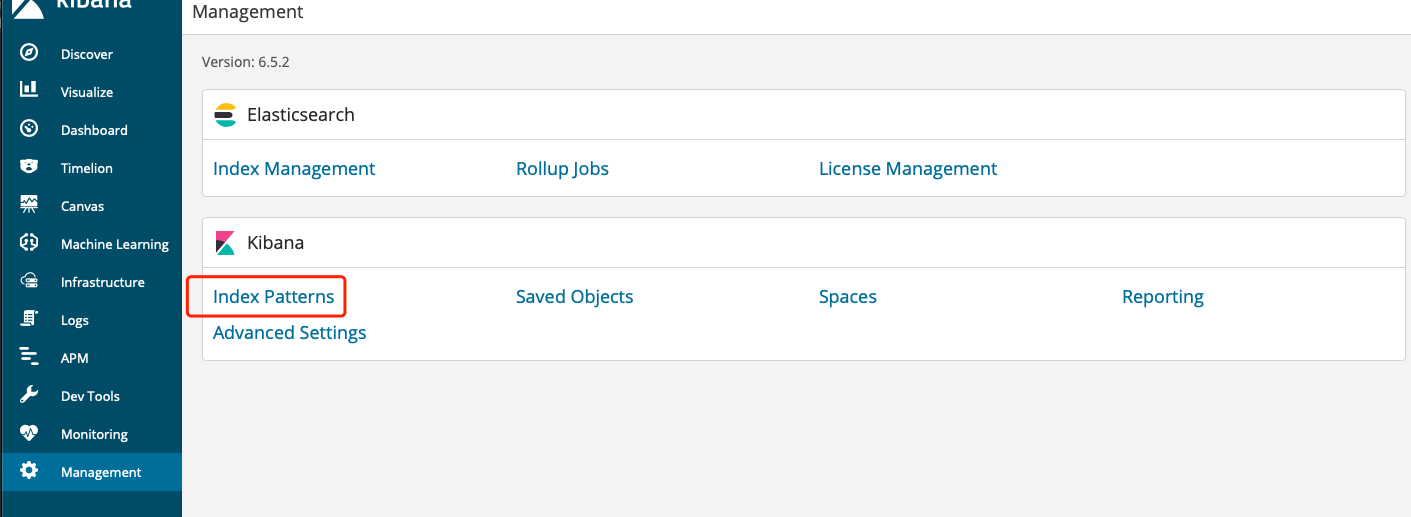Open the Reporting link
Image resolution: width=1411 pixels, height=517 pixels.
click(x=1163, y=297)
